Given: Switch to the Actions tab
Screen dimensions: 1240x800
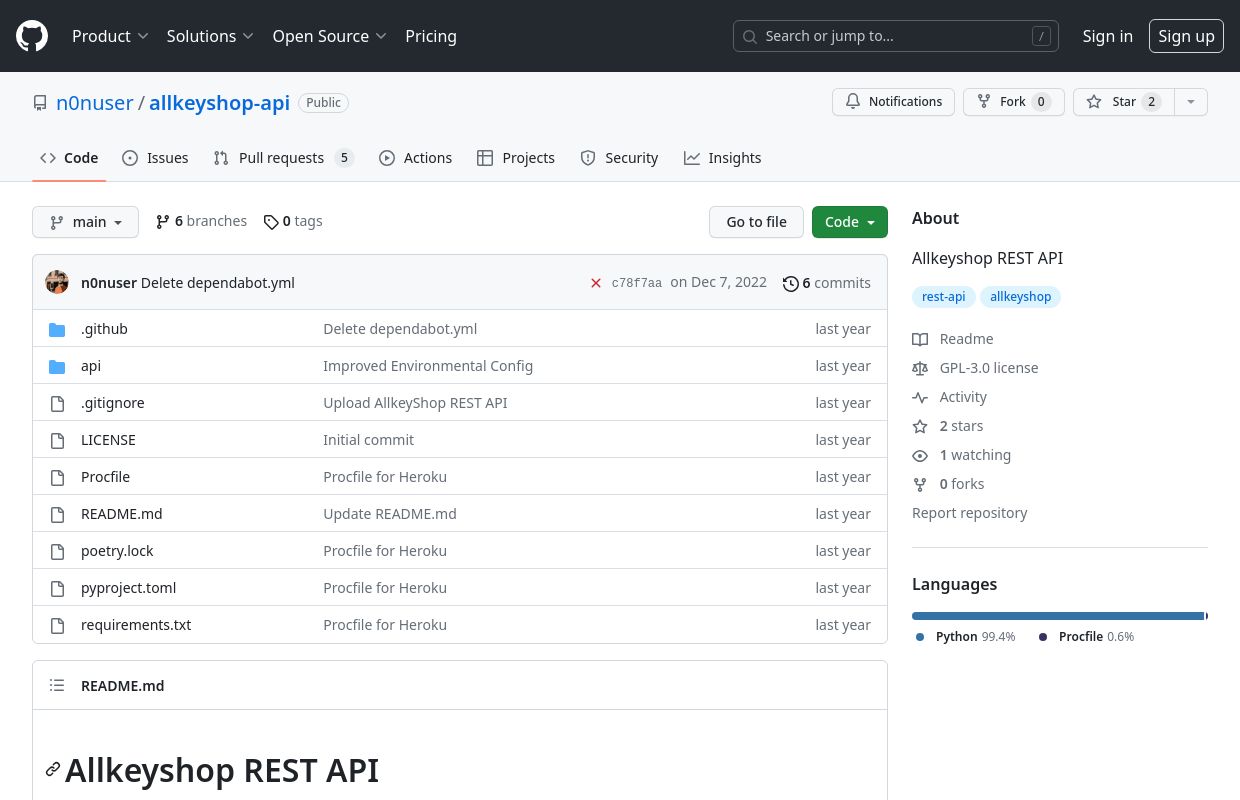Looking at the screenshot, I should 415,158.
